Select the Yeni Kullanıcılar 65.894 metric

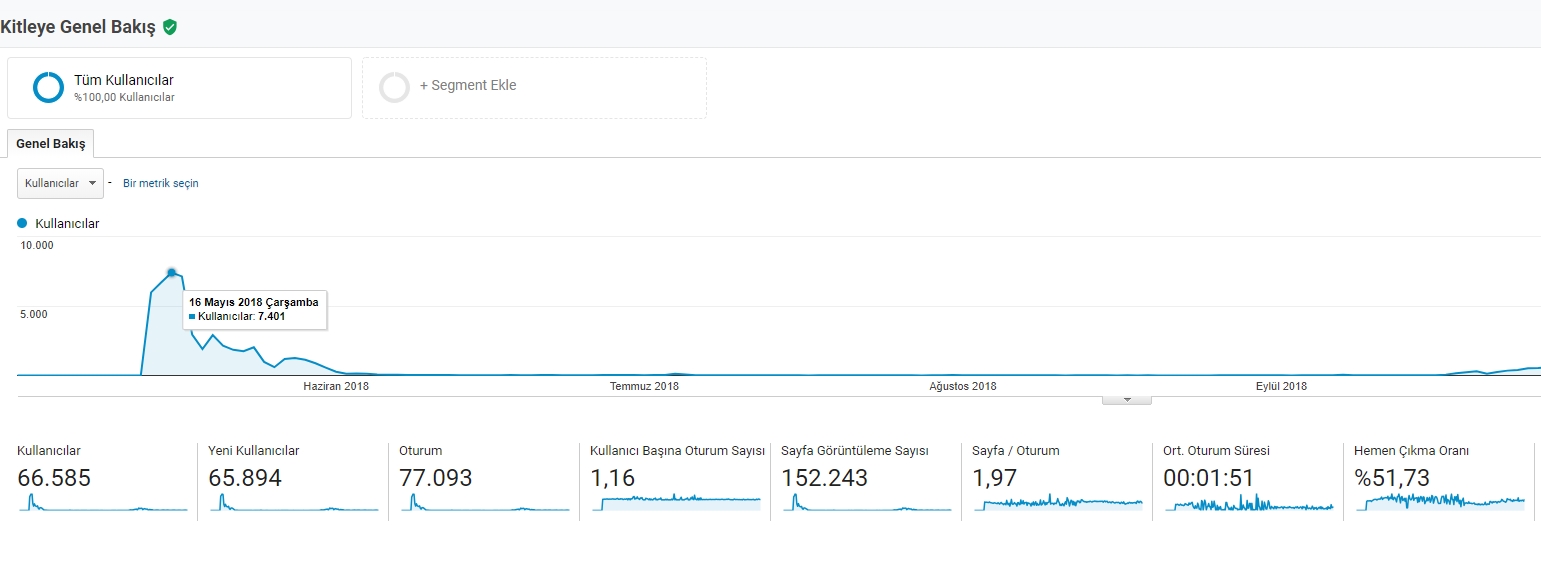[293, 482]
